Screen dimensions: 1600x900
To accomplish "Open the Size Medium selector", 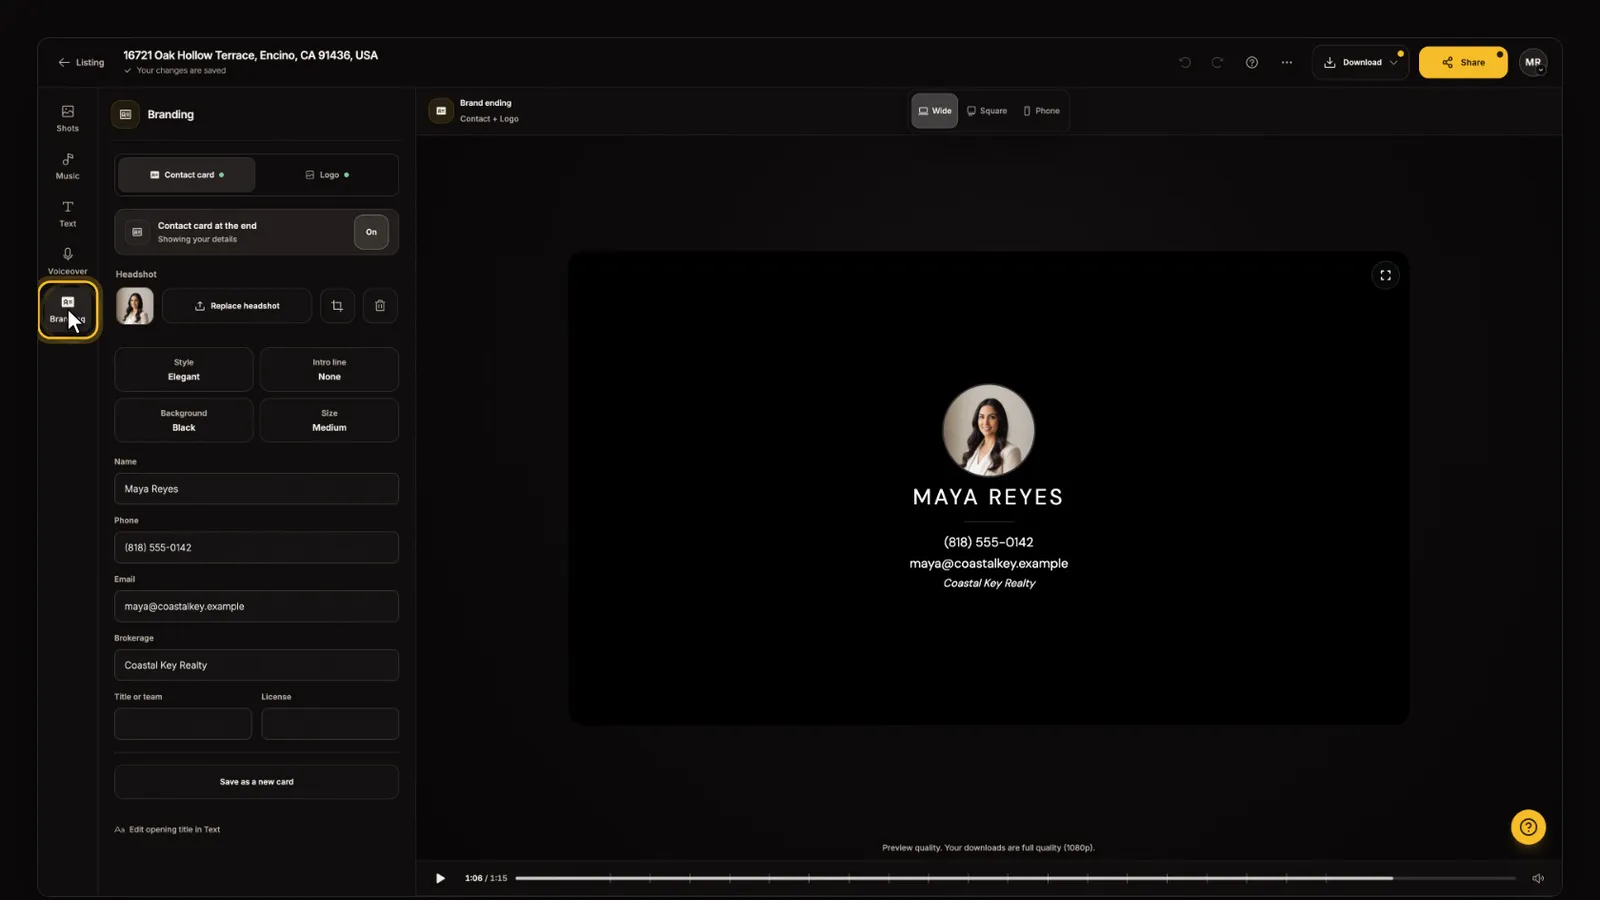I will point(329,420).
